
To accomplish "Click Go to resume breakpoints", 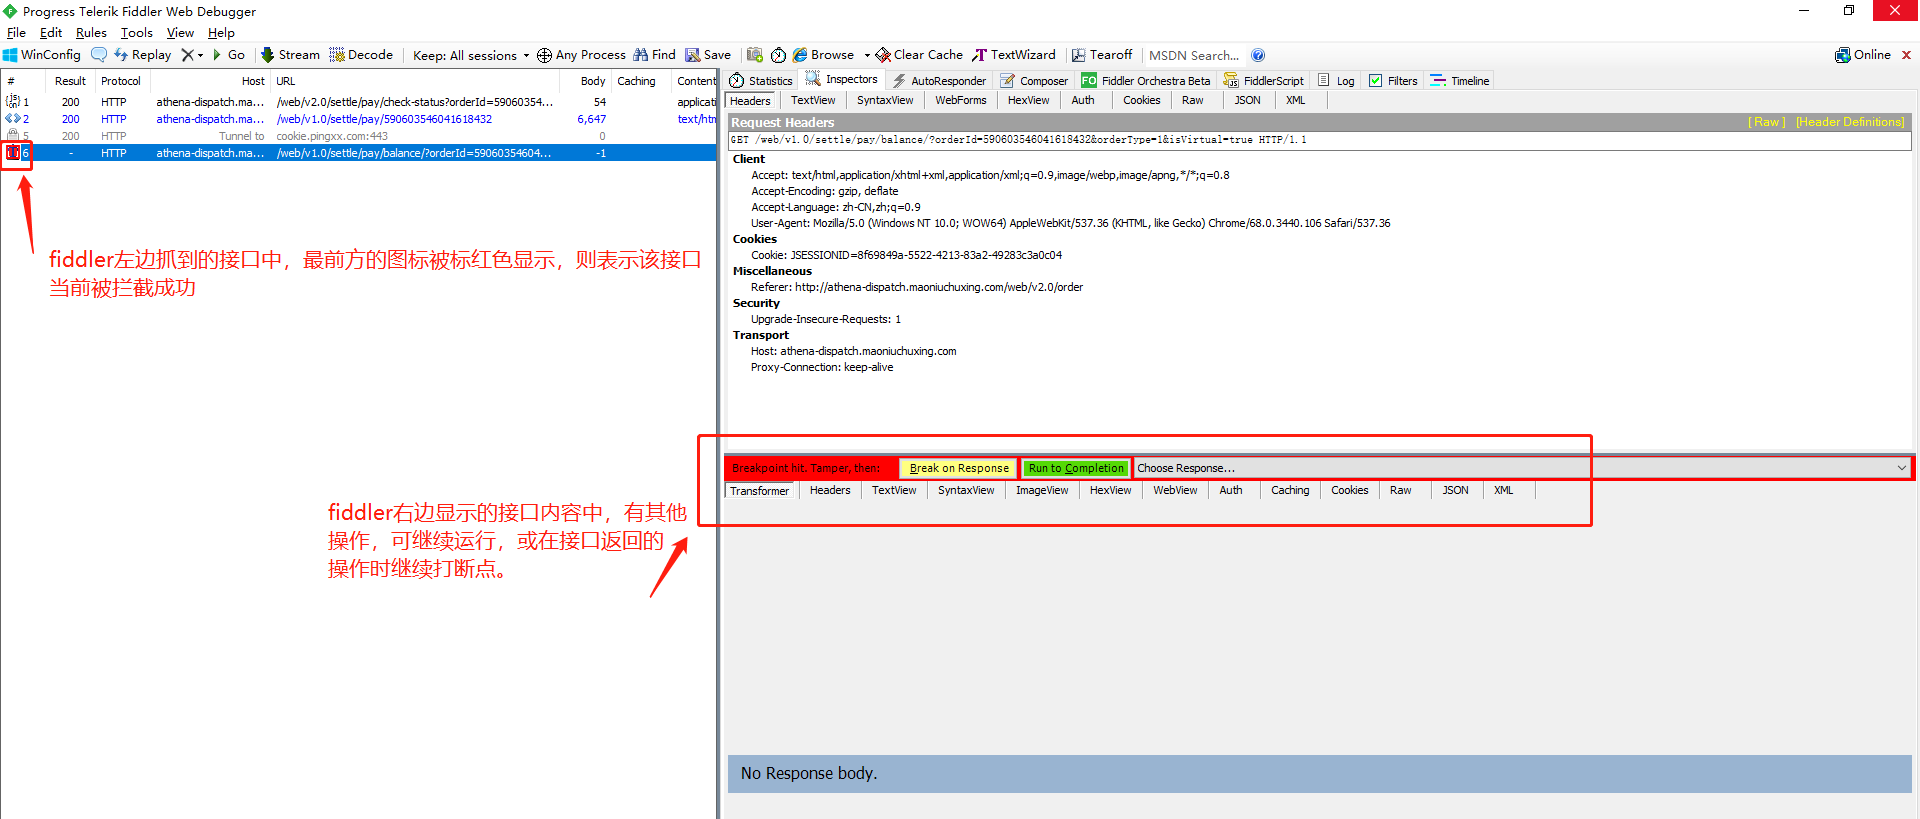I will [229, 55].
